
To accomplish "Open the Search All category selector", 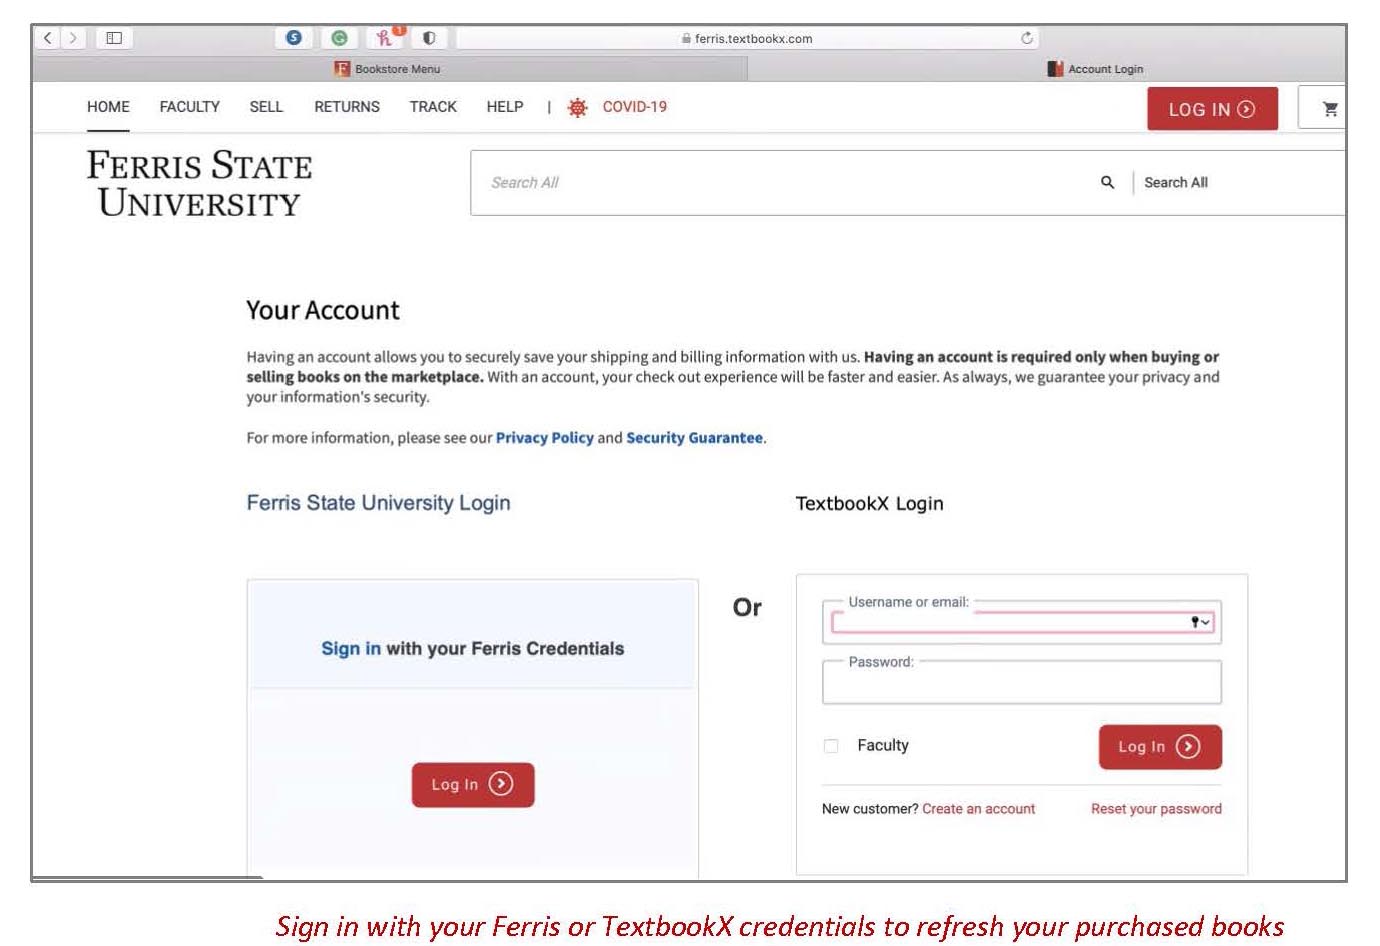I will point(1176,182).
